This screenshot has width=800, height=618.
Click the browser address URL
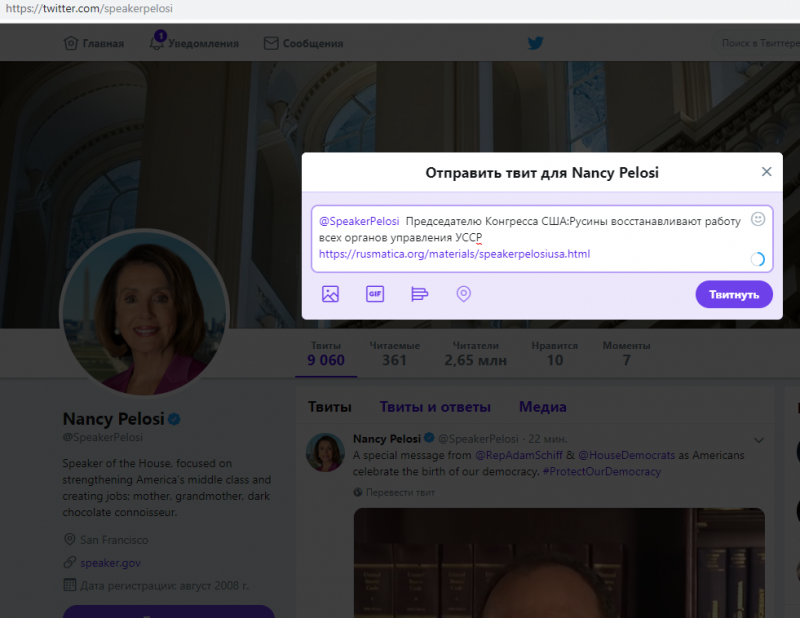[89, 9]
